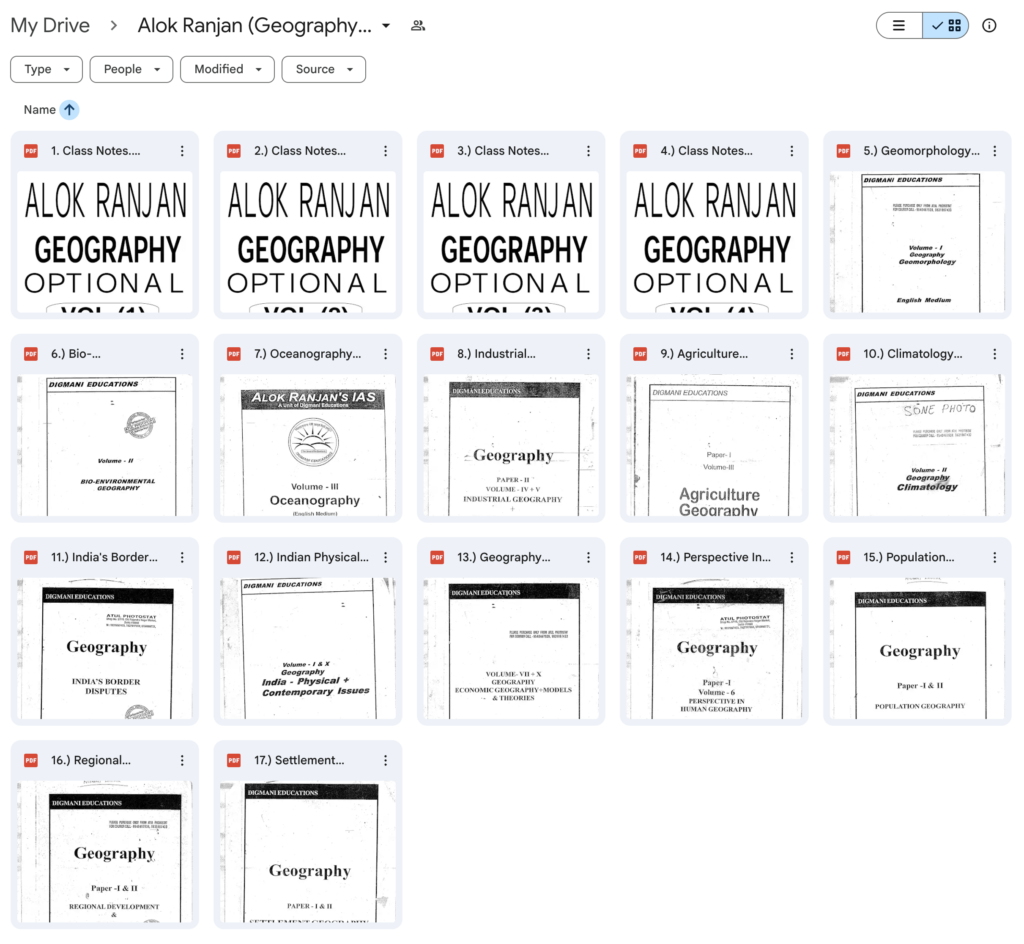Open the Source filter chip
1024x944 pixels.
click(x=323, y=69)
